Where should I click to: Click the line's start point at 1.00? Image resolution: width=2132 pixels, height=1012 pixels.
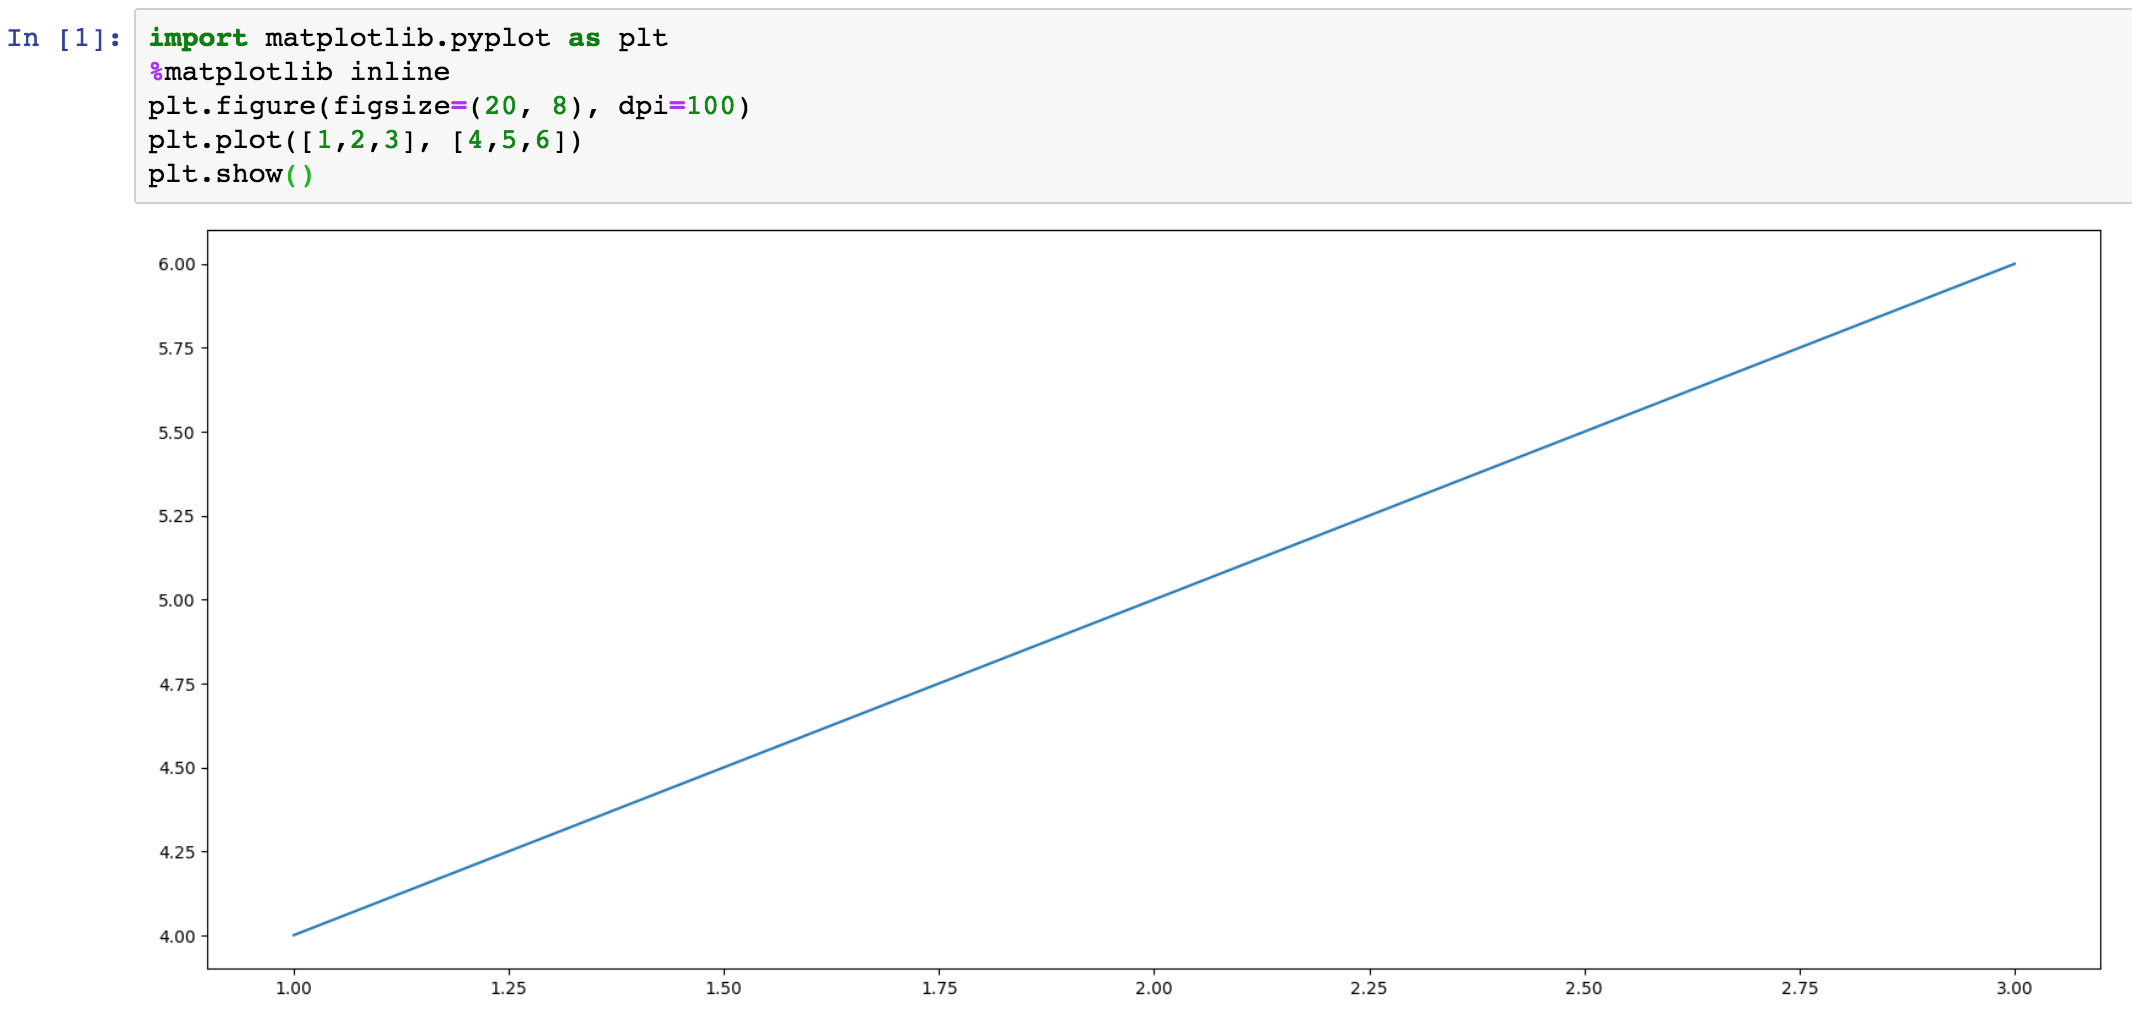point(294,935)
